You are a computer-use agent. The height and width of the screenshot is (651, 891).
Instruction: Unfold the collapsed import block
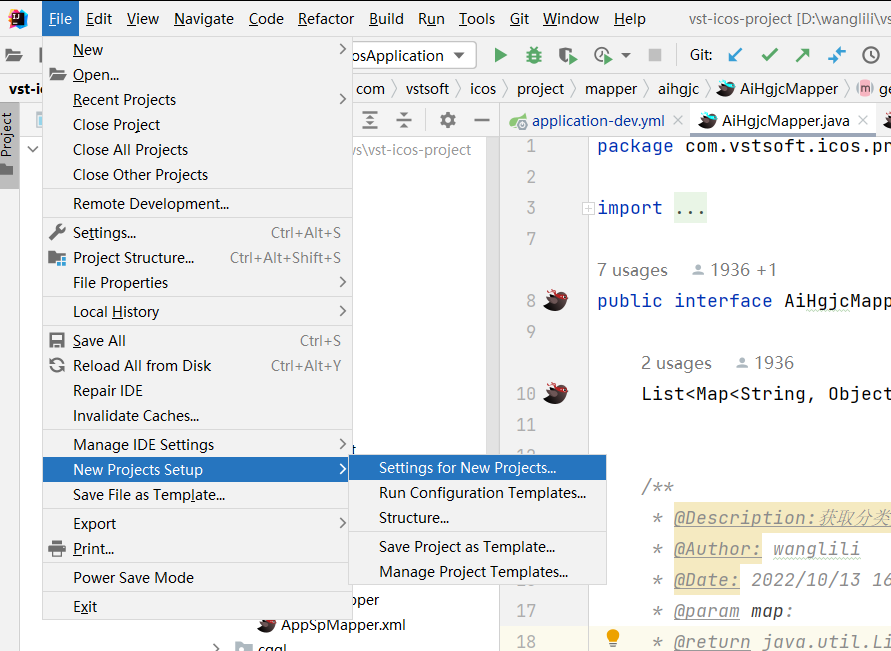tap(588, 208)
